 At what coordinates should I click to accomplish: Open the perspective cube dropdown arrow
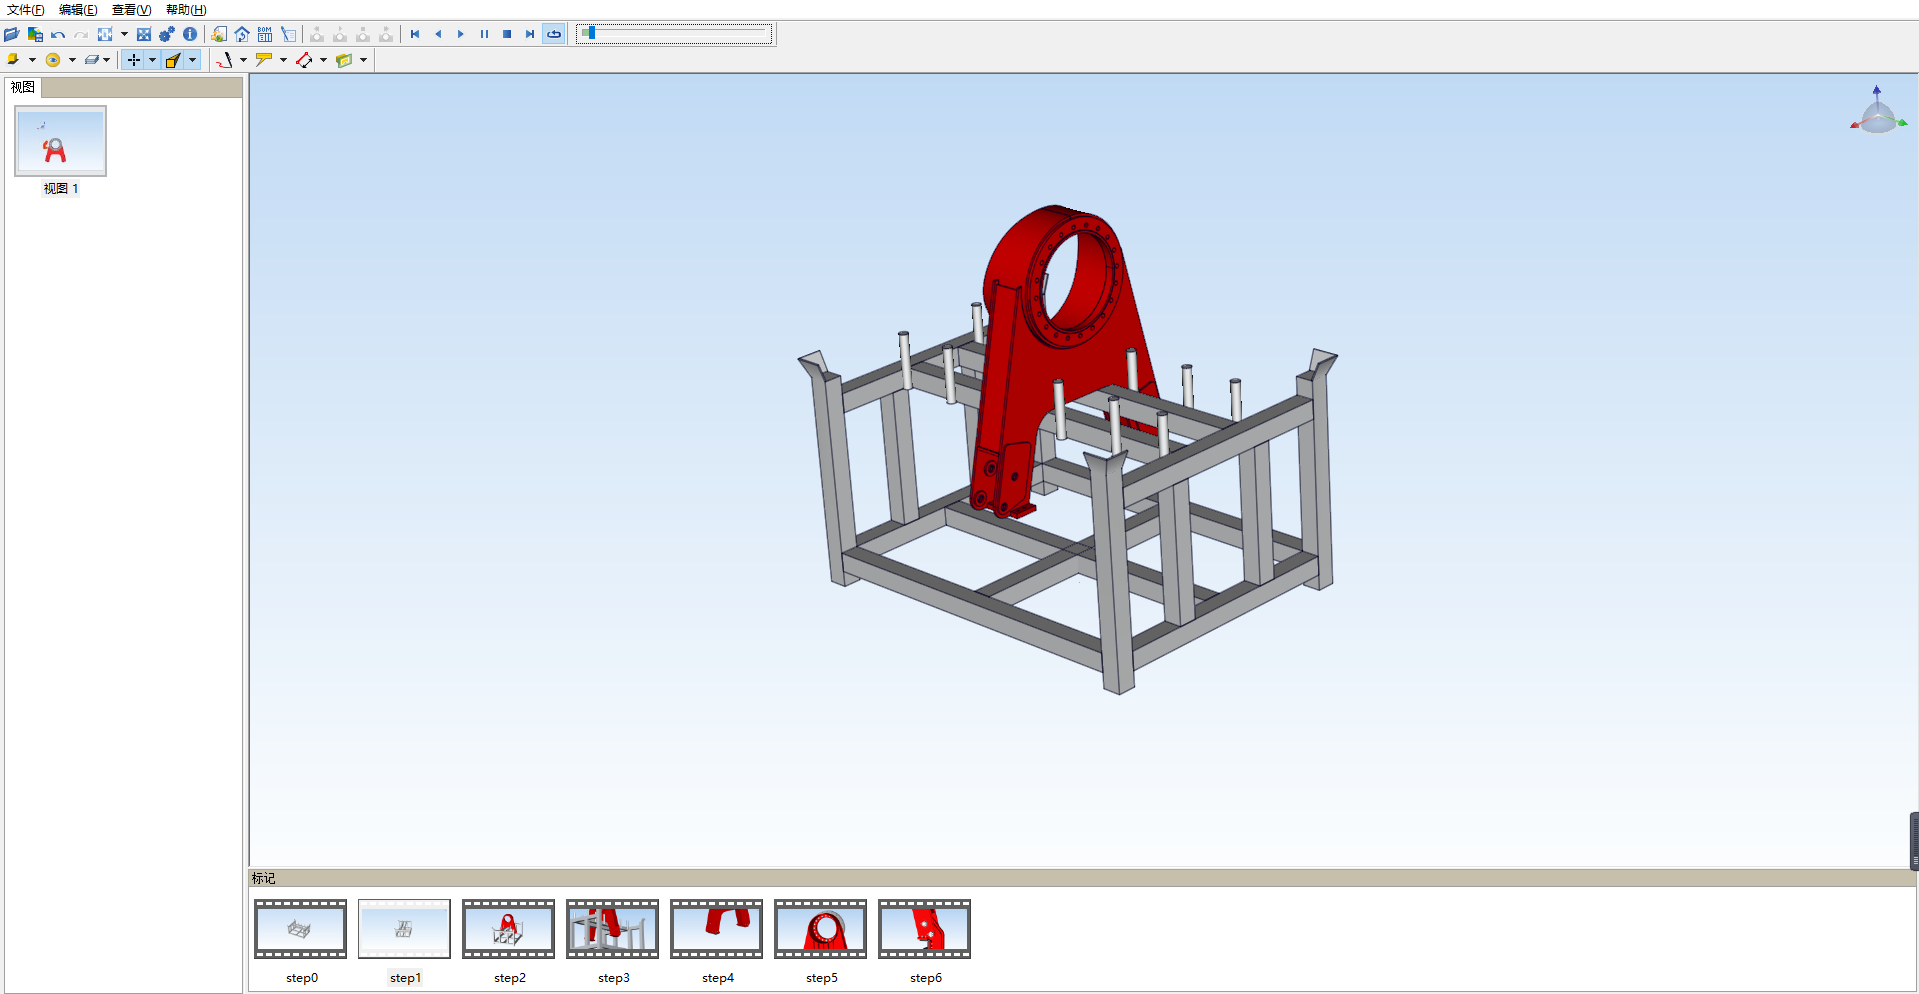point(192,60)
